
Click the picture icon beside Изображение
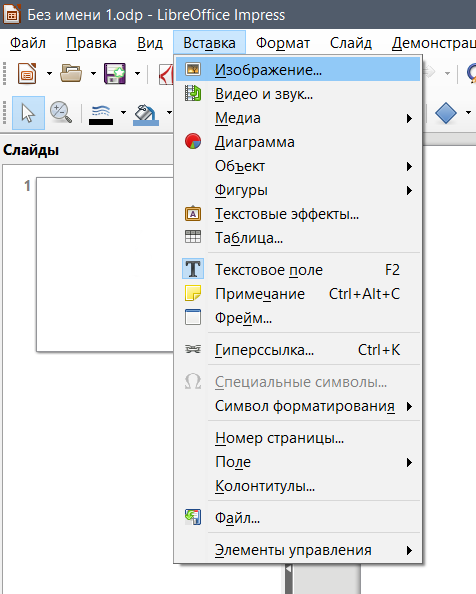click(x=193, y=69)
